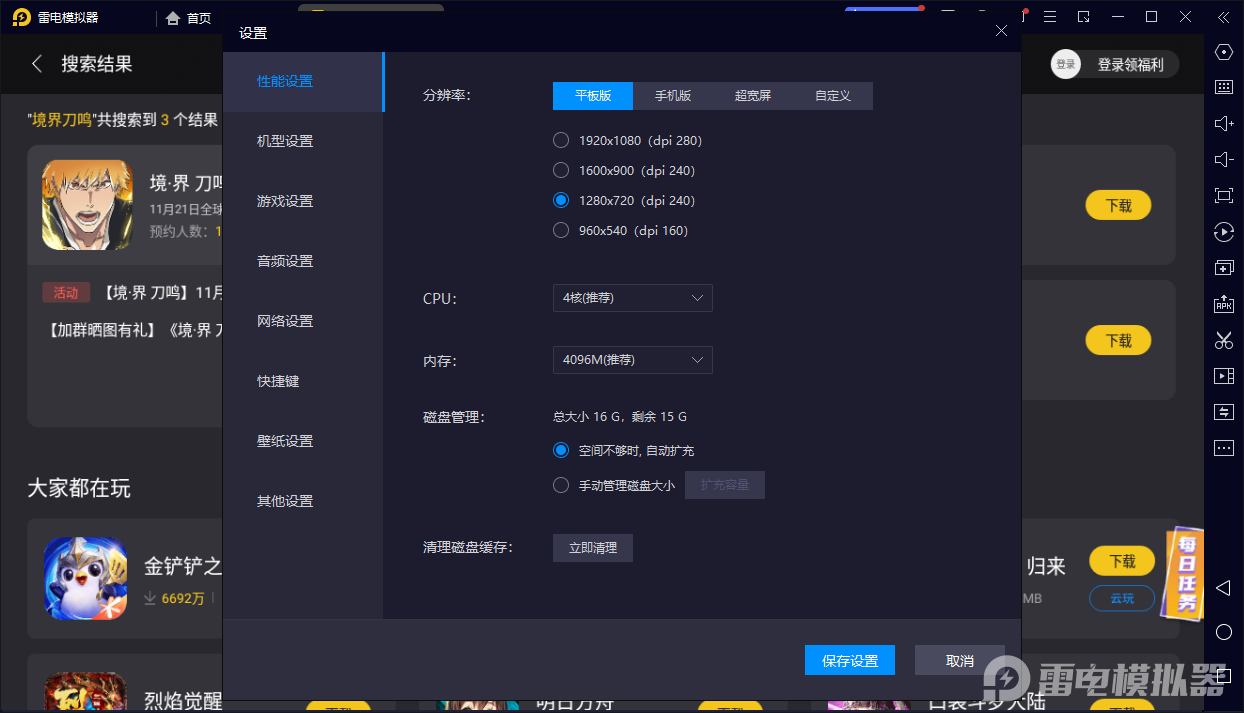The width and height of the screenshot is (1244, 713).
Task: Toggle fullscreen mode icon
Action: 1223,195
